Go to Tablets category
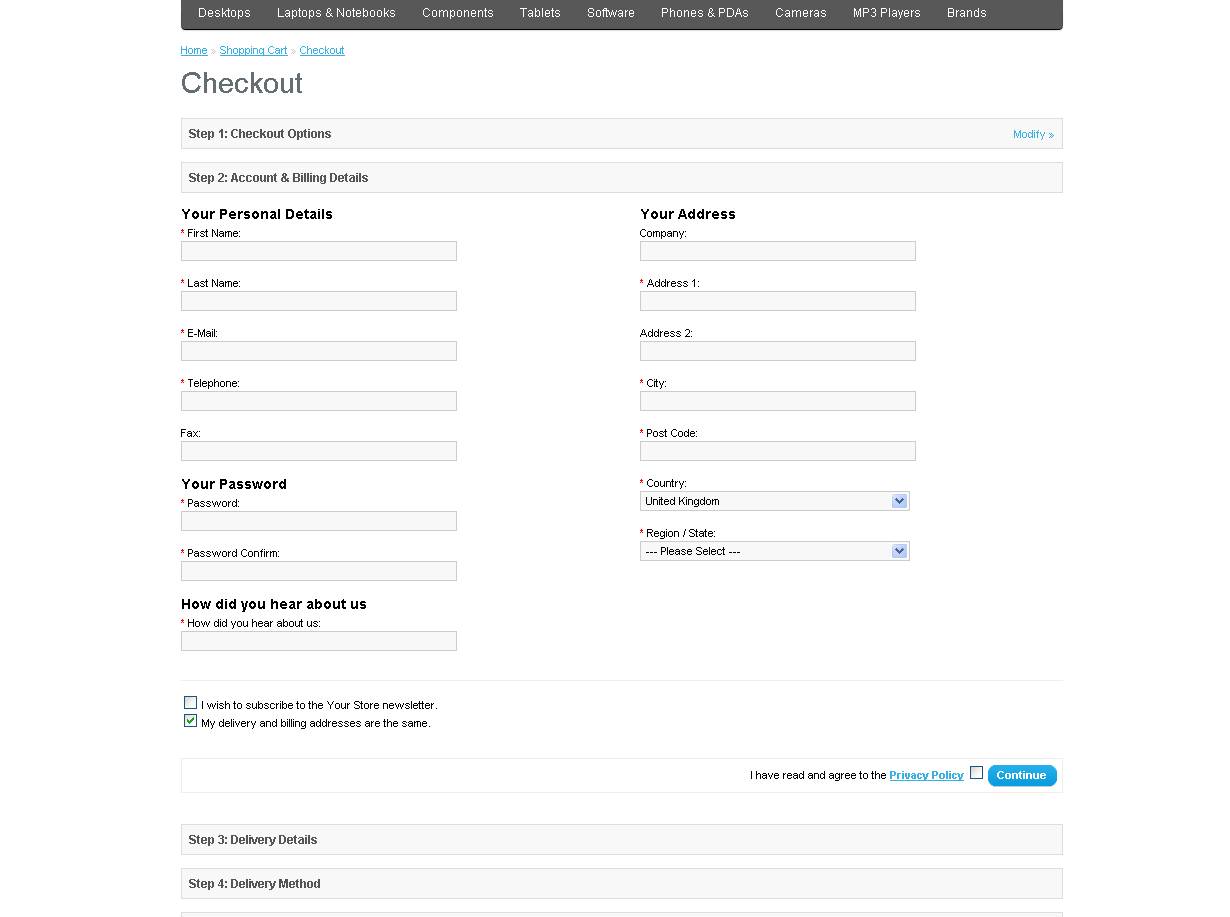This screenshot has height=917, width=1230. pos(540,13)
